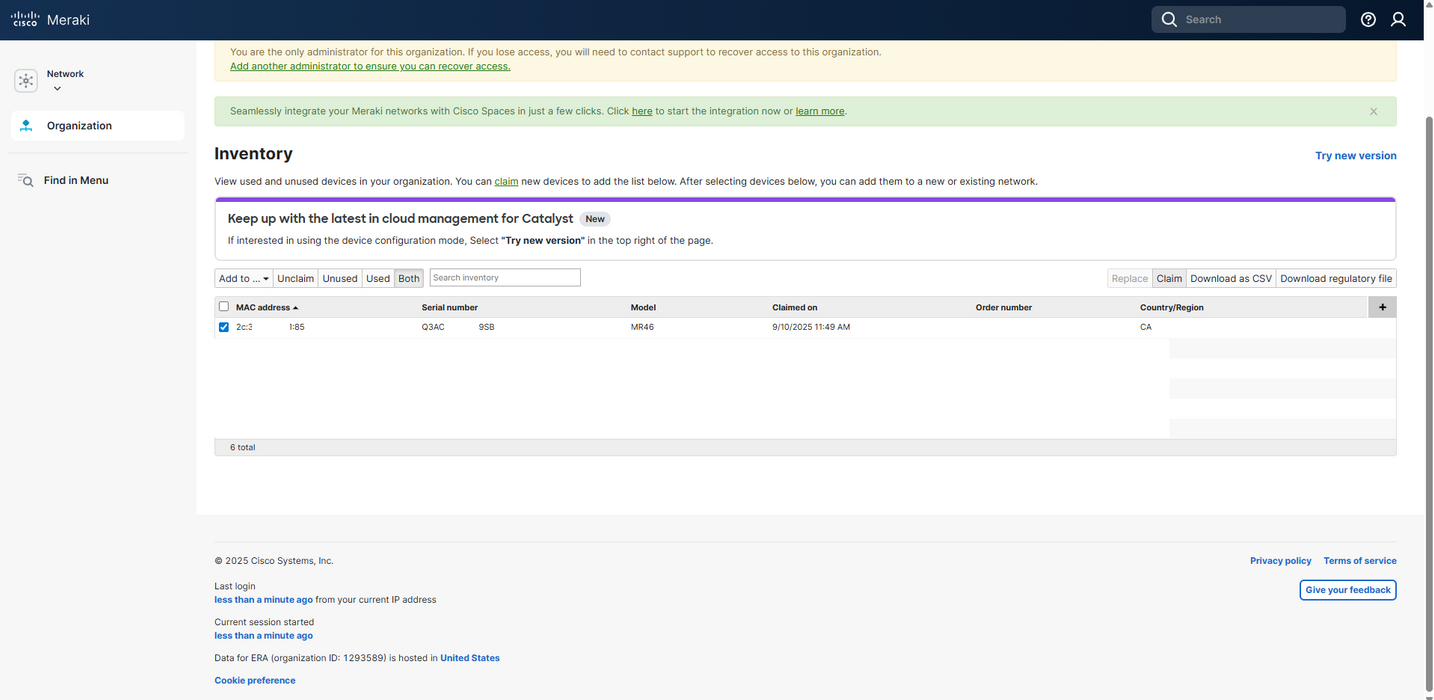Dismiss the Cisco Spaces integration banner

click(x=1373, y=111)
